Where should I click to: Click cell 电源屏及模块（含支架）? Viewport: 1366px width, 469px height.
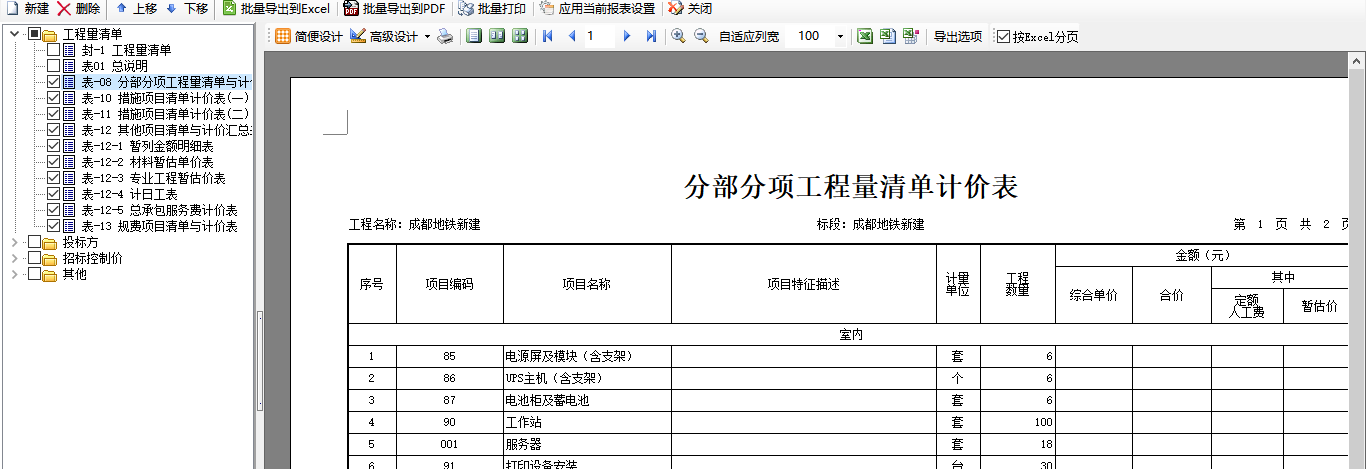click(x=587, y=356)
